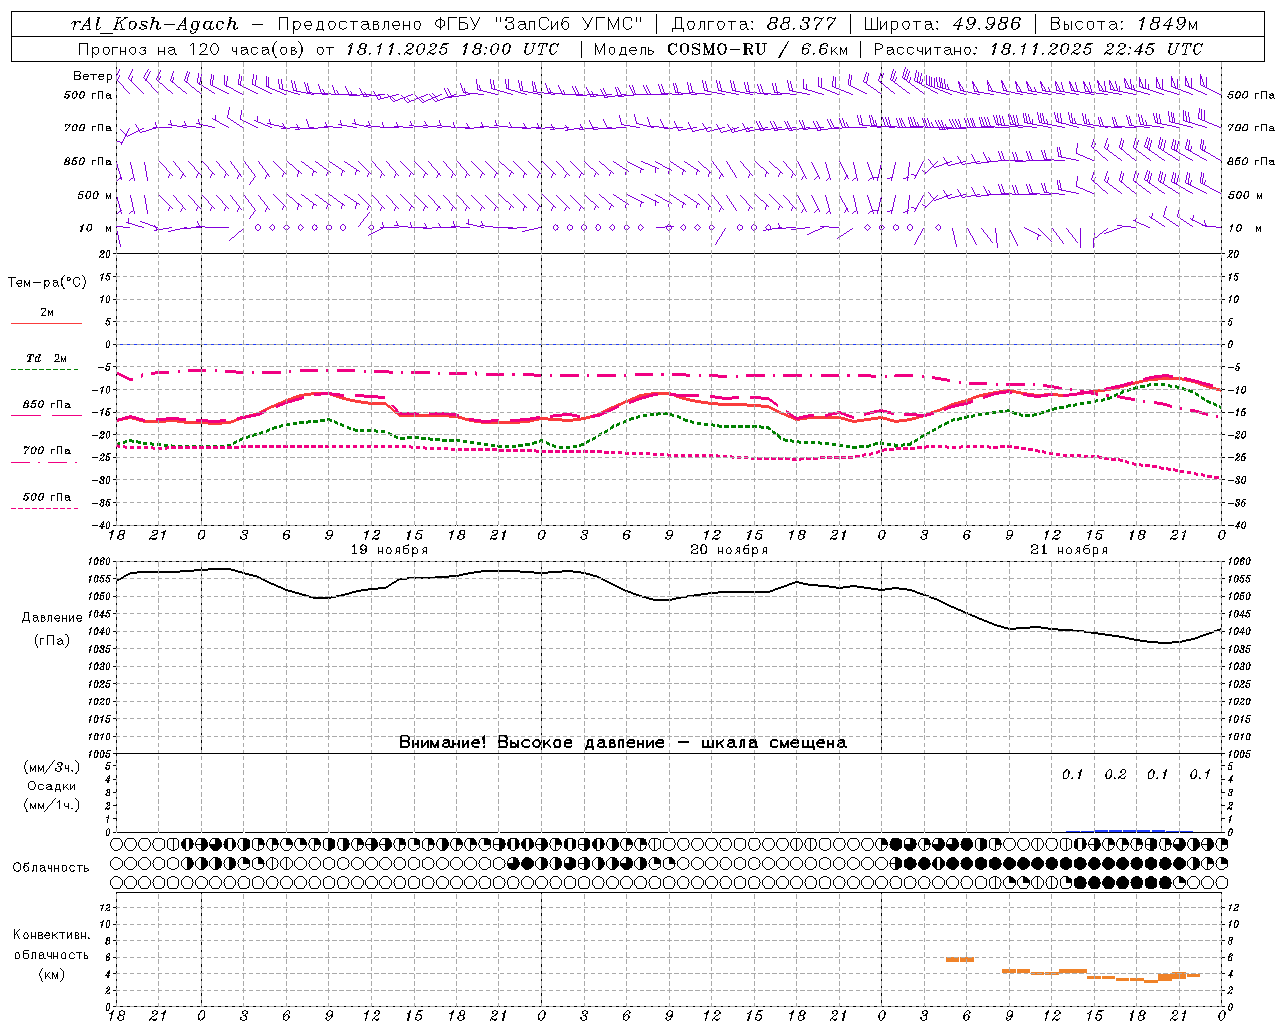The width and height of the screenshot is (1280, 1024).
Task: Click the dotted pink line sample under 500 гПа legend
Action: click(44, 509)
